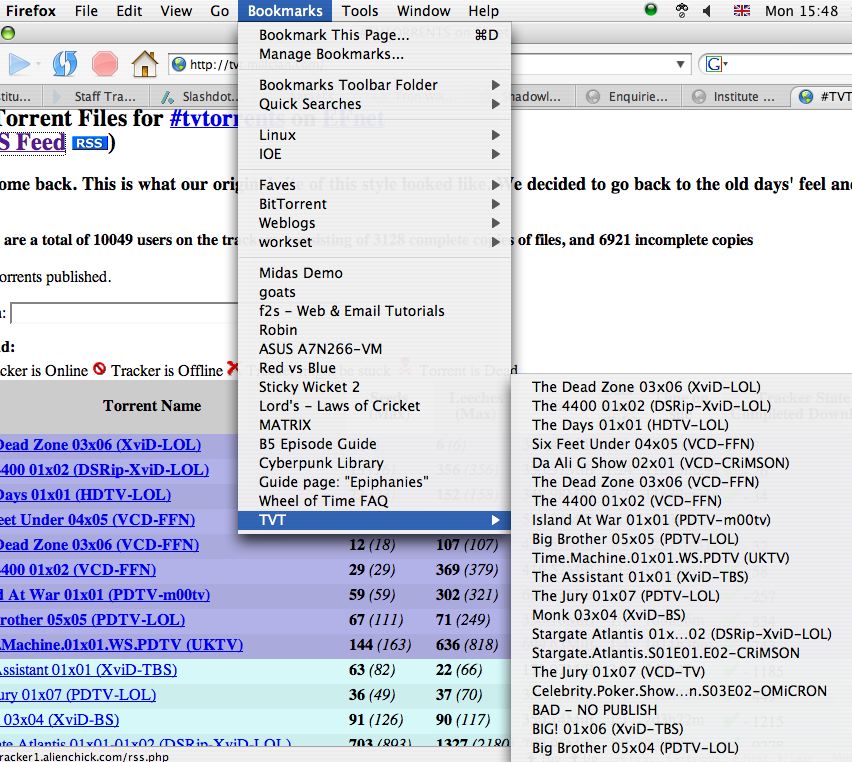Image resolution: width=852 pixels, height=762 pixels.
Task: Open the Tools menu
Action: click(x=360, y=11)
